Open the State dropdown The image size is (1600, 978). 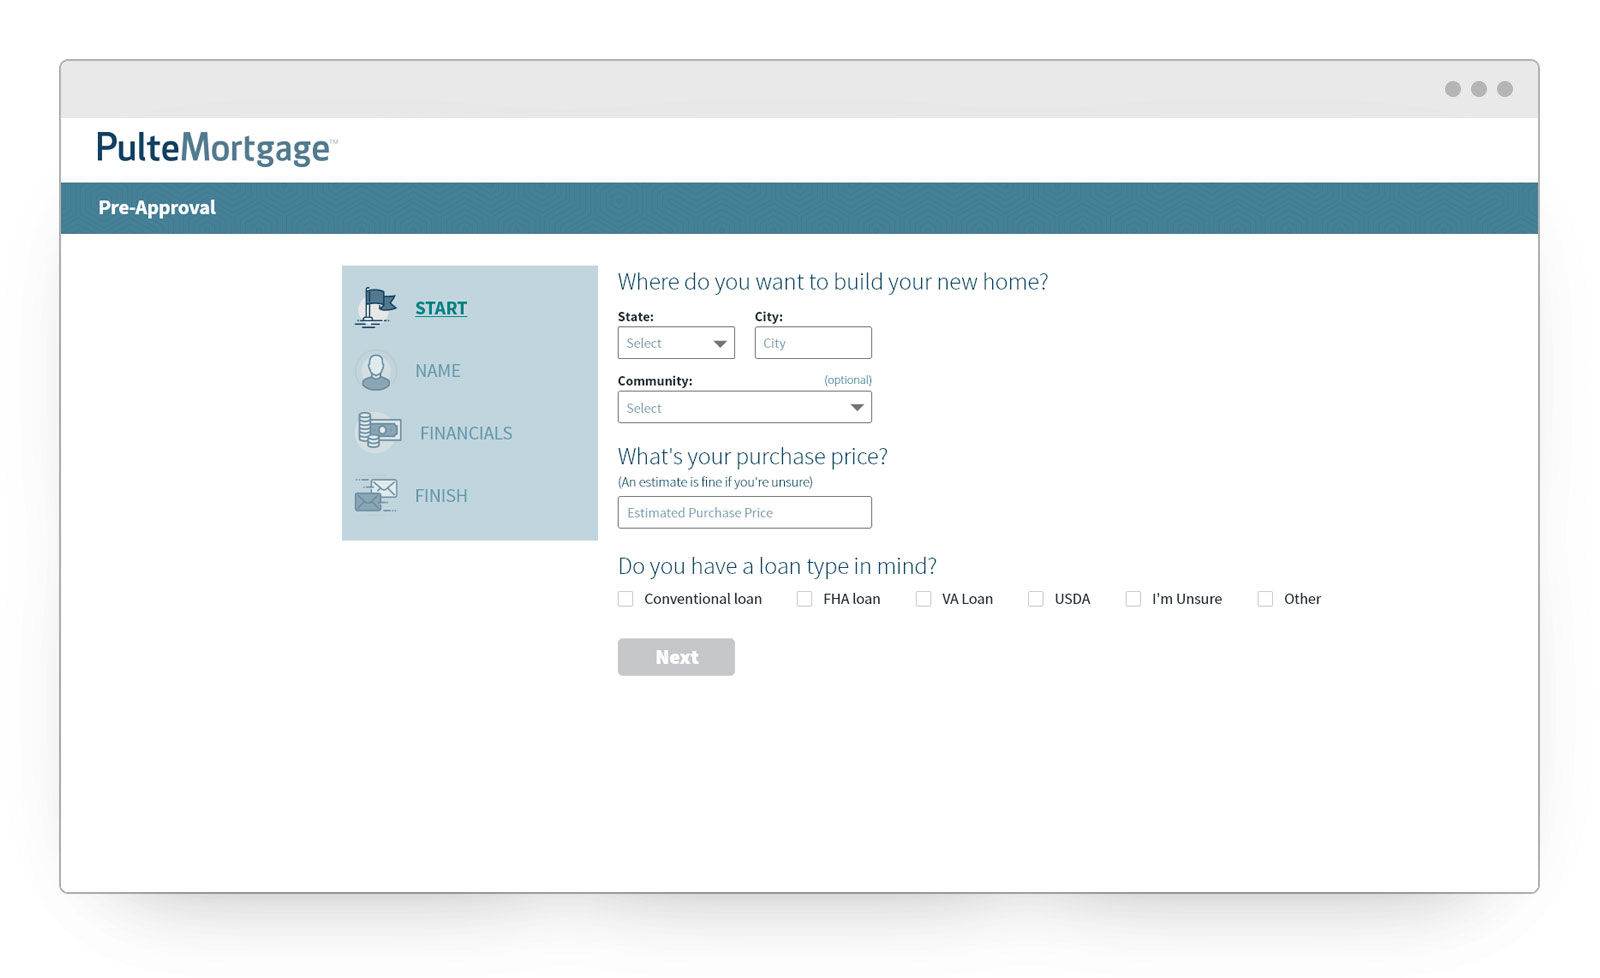(x=676, y=343)
